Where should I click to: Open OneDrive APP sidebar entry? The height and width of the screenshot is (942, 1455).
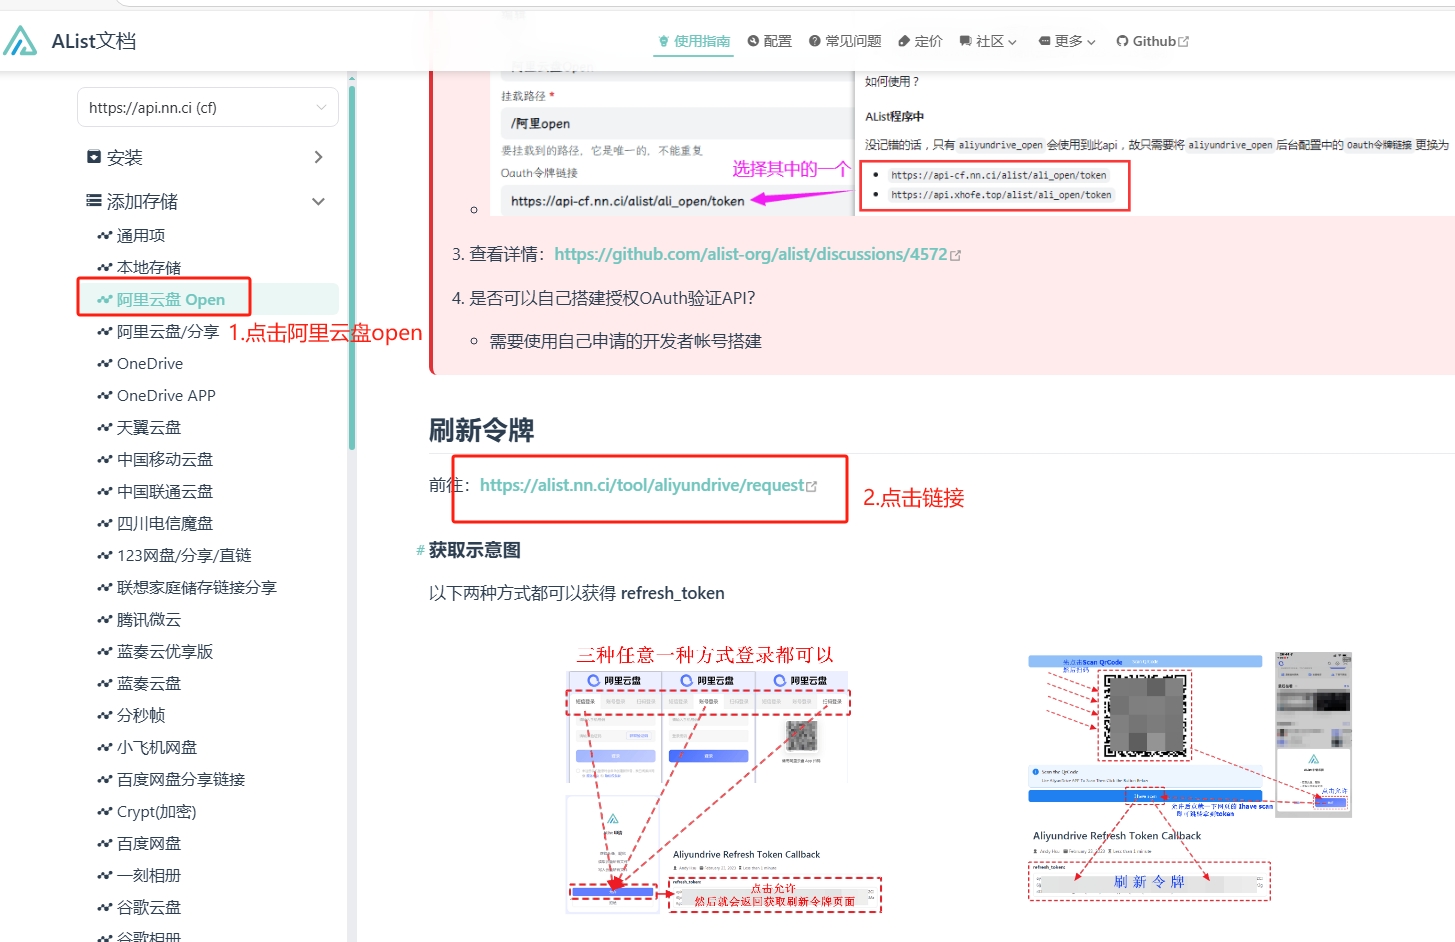[x=166, y=395]
